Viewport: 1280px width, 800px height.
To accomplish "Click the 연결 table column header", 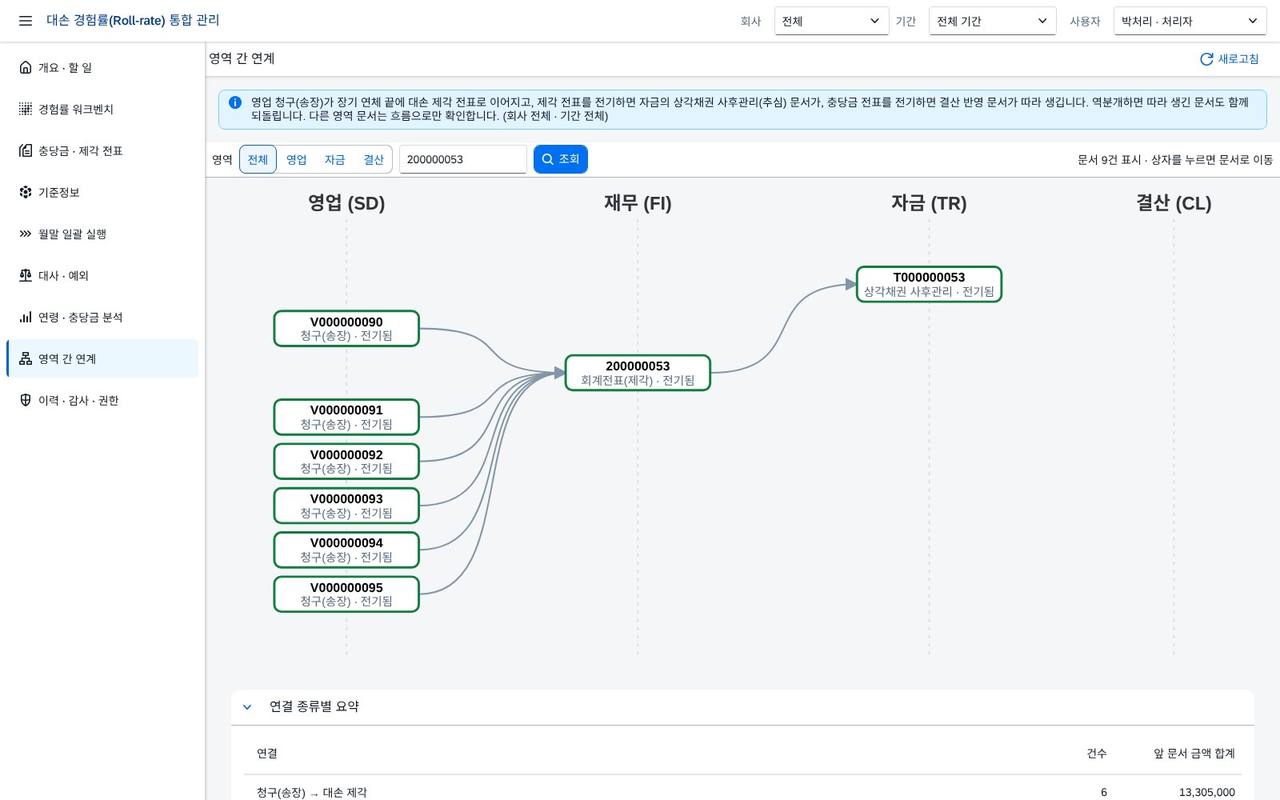I will (x=267, y=753).
